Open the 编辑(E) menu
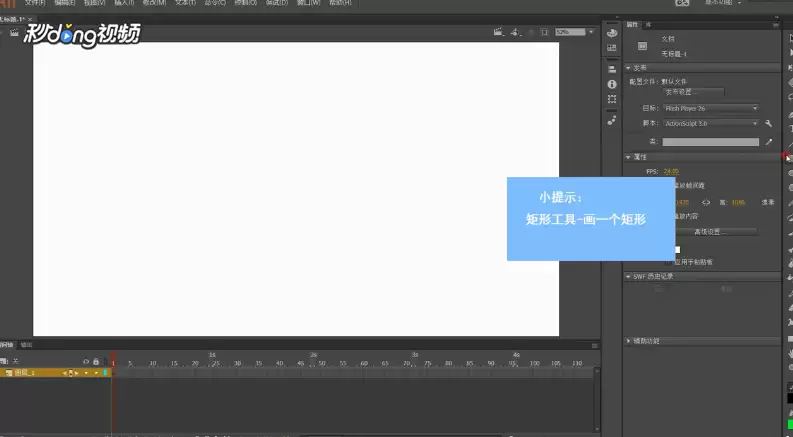This screenshot has width=793, height=437. click(x=65, y=3)
